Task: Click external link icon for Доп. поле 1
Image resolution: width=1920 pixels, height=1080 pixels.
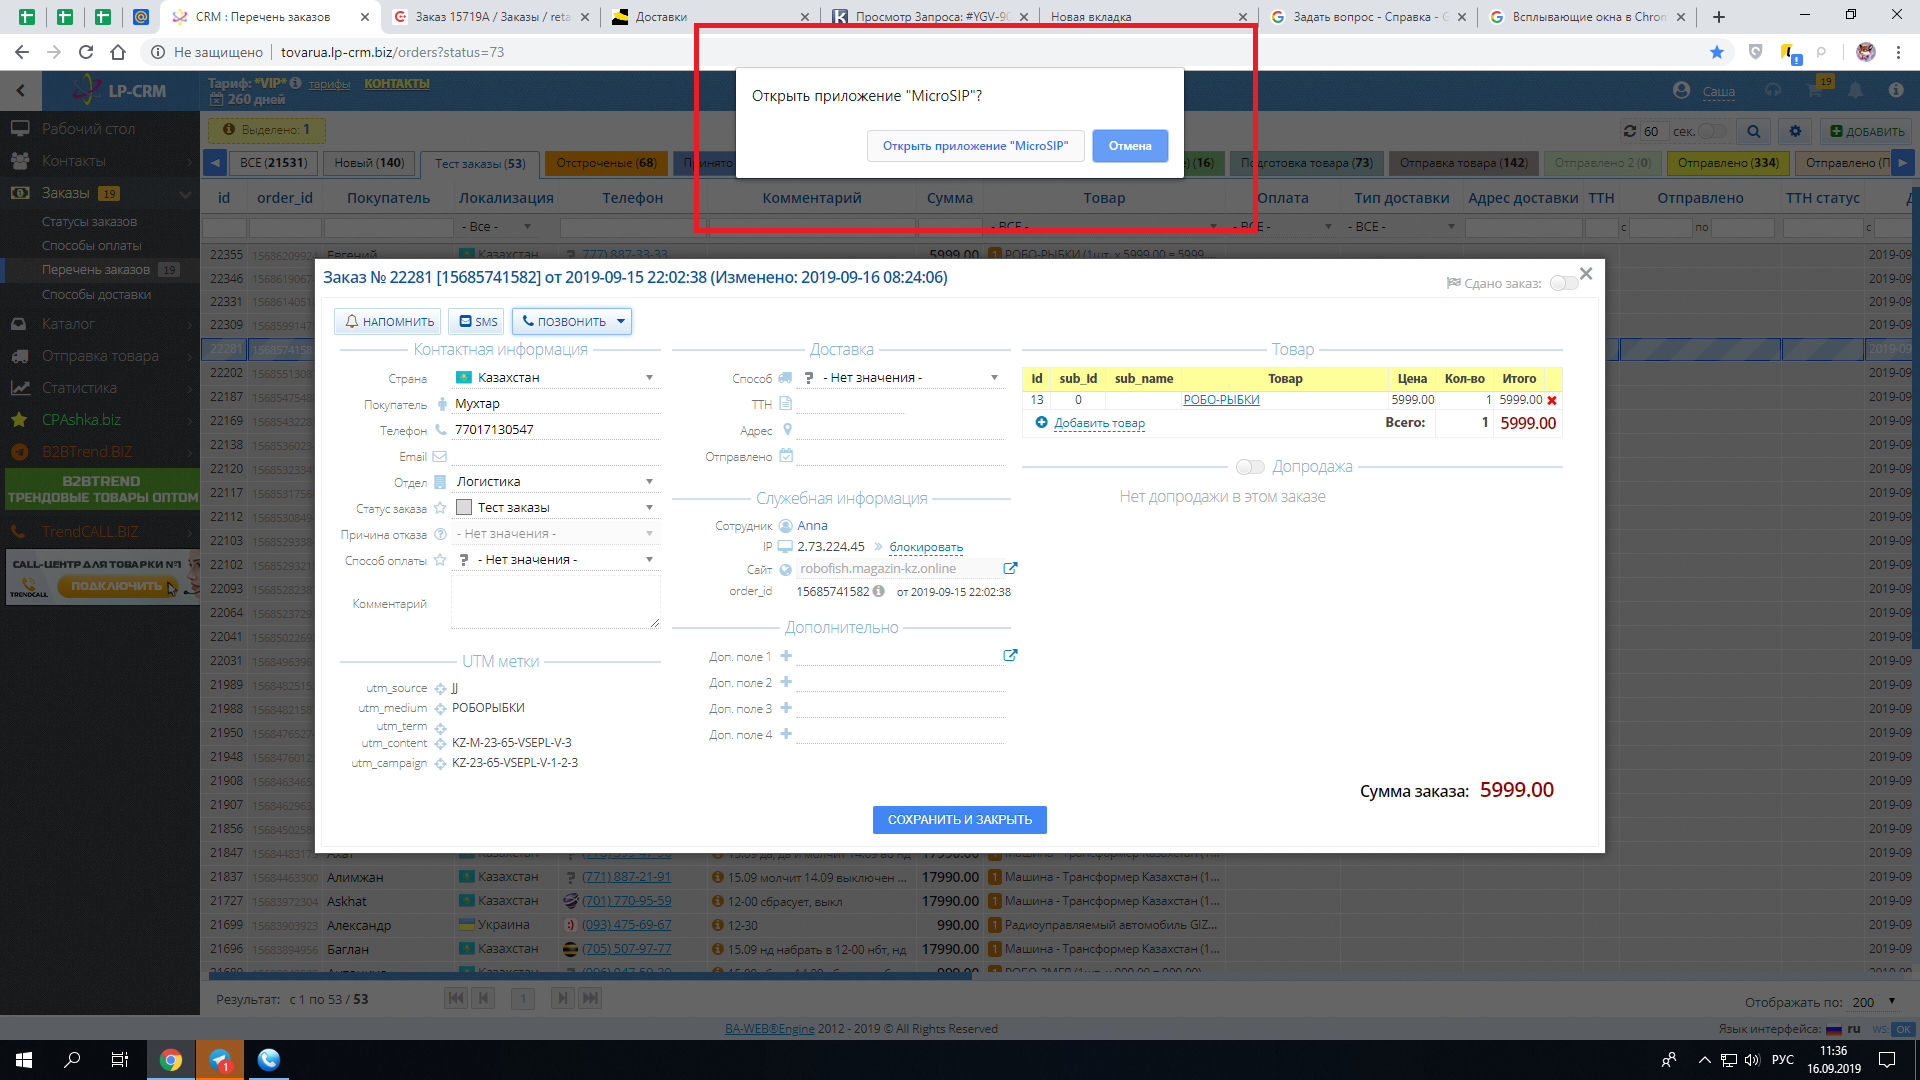Action: (x=1010, y=655)
